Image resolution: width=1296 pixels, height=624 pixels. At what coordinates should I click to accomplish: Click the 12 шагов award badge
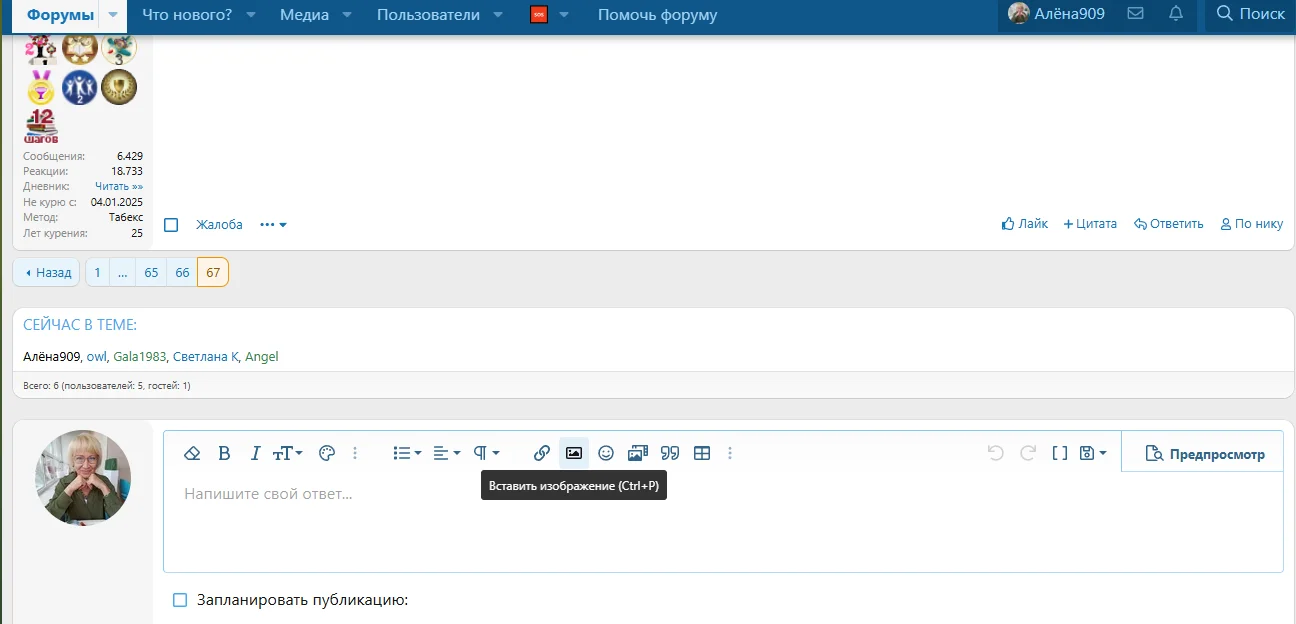42,127
